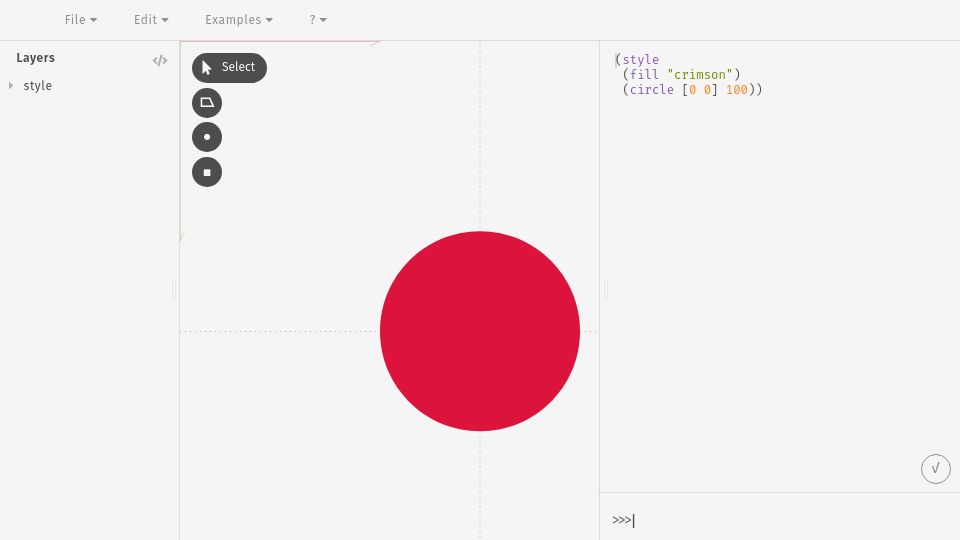
Task: Open the File menu
Action: [81, 20]
